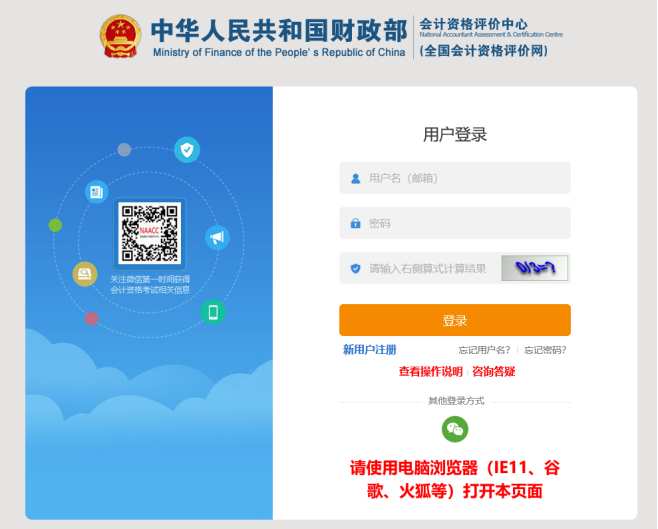The image size is (658, 529).
Task: Open the 新用户注册 registration link
Action: [x=370, y=349]
